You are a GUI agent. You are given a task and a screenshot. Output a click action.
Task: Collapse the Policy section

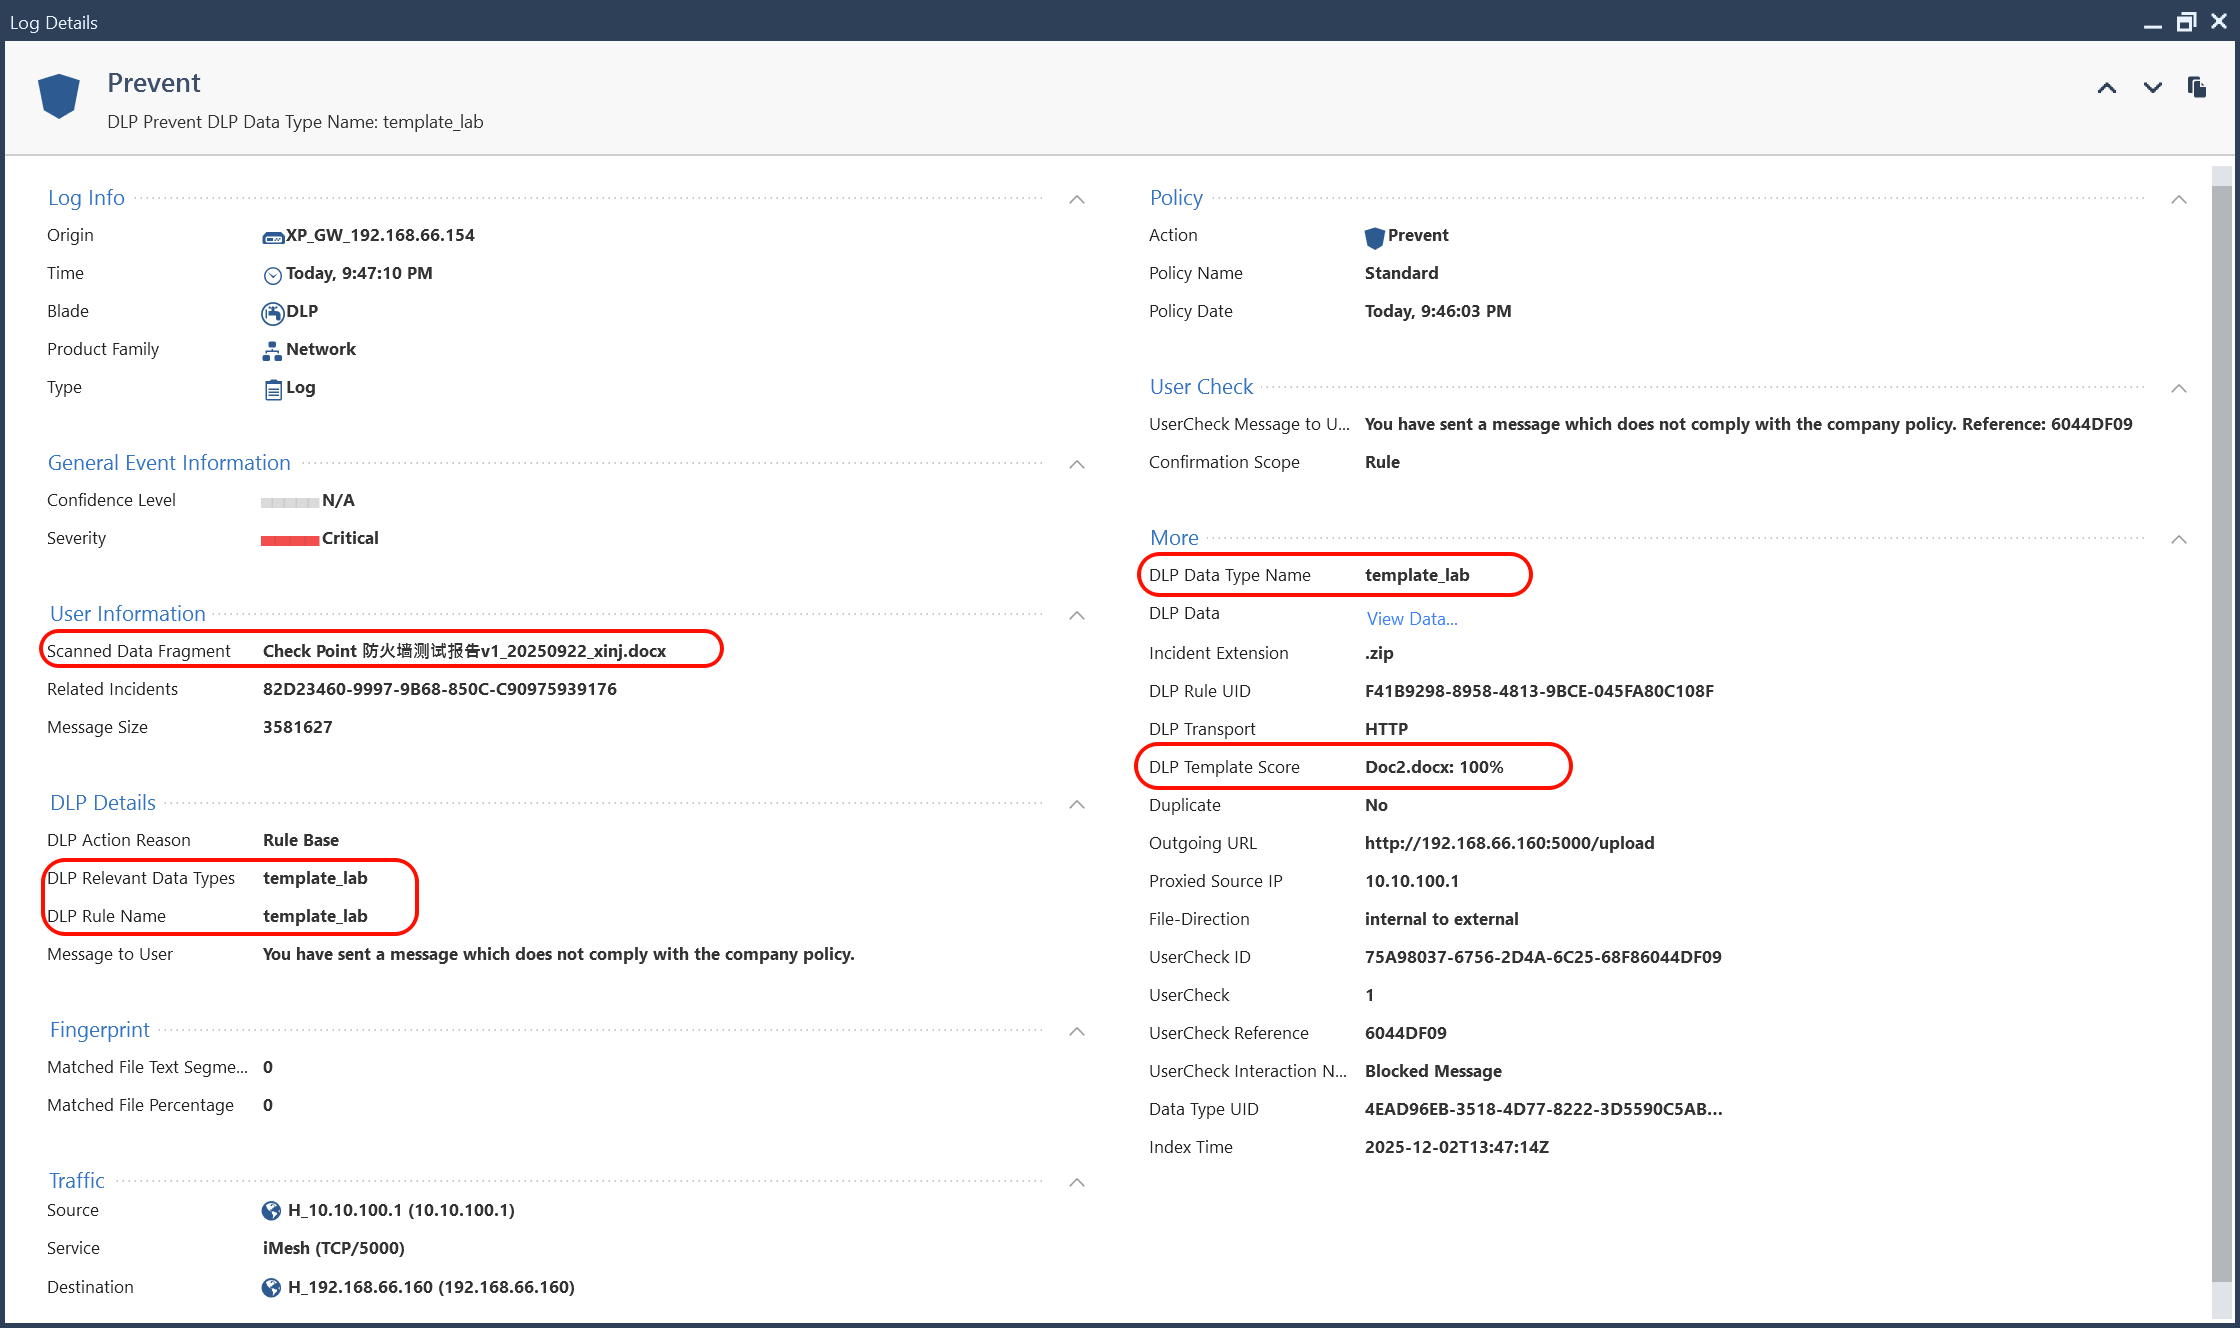point(2179,200)
